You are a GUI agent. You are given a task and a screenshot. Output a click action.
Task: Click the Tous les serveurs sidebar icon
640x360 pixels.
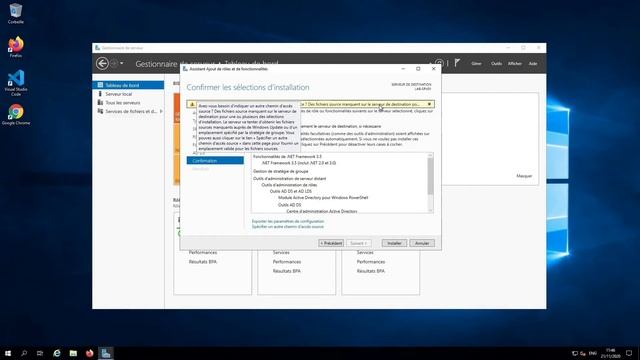pos(100,102)
